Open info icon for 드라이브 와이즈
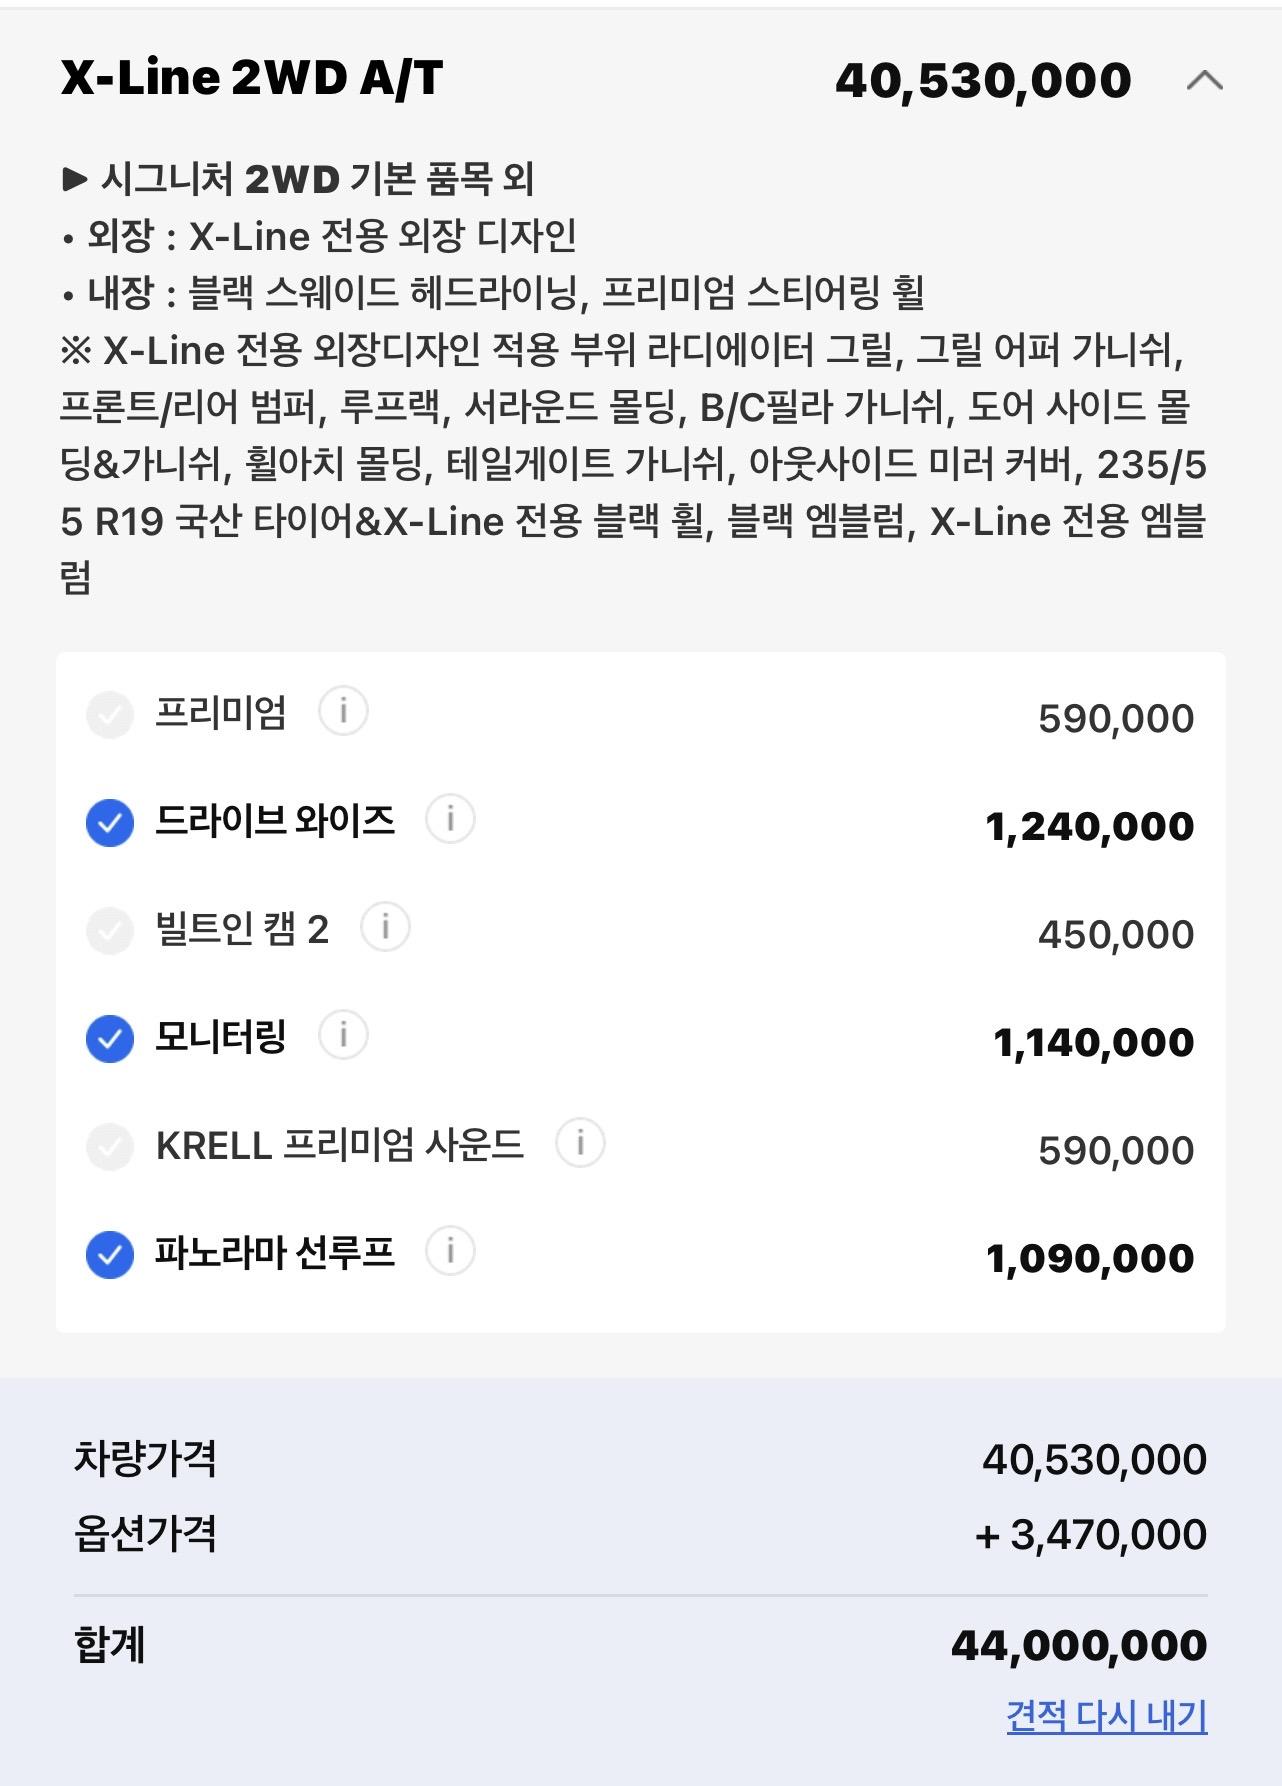This screenshot has height=1786, width=1282. 450,820
